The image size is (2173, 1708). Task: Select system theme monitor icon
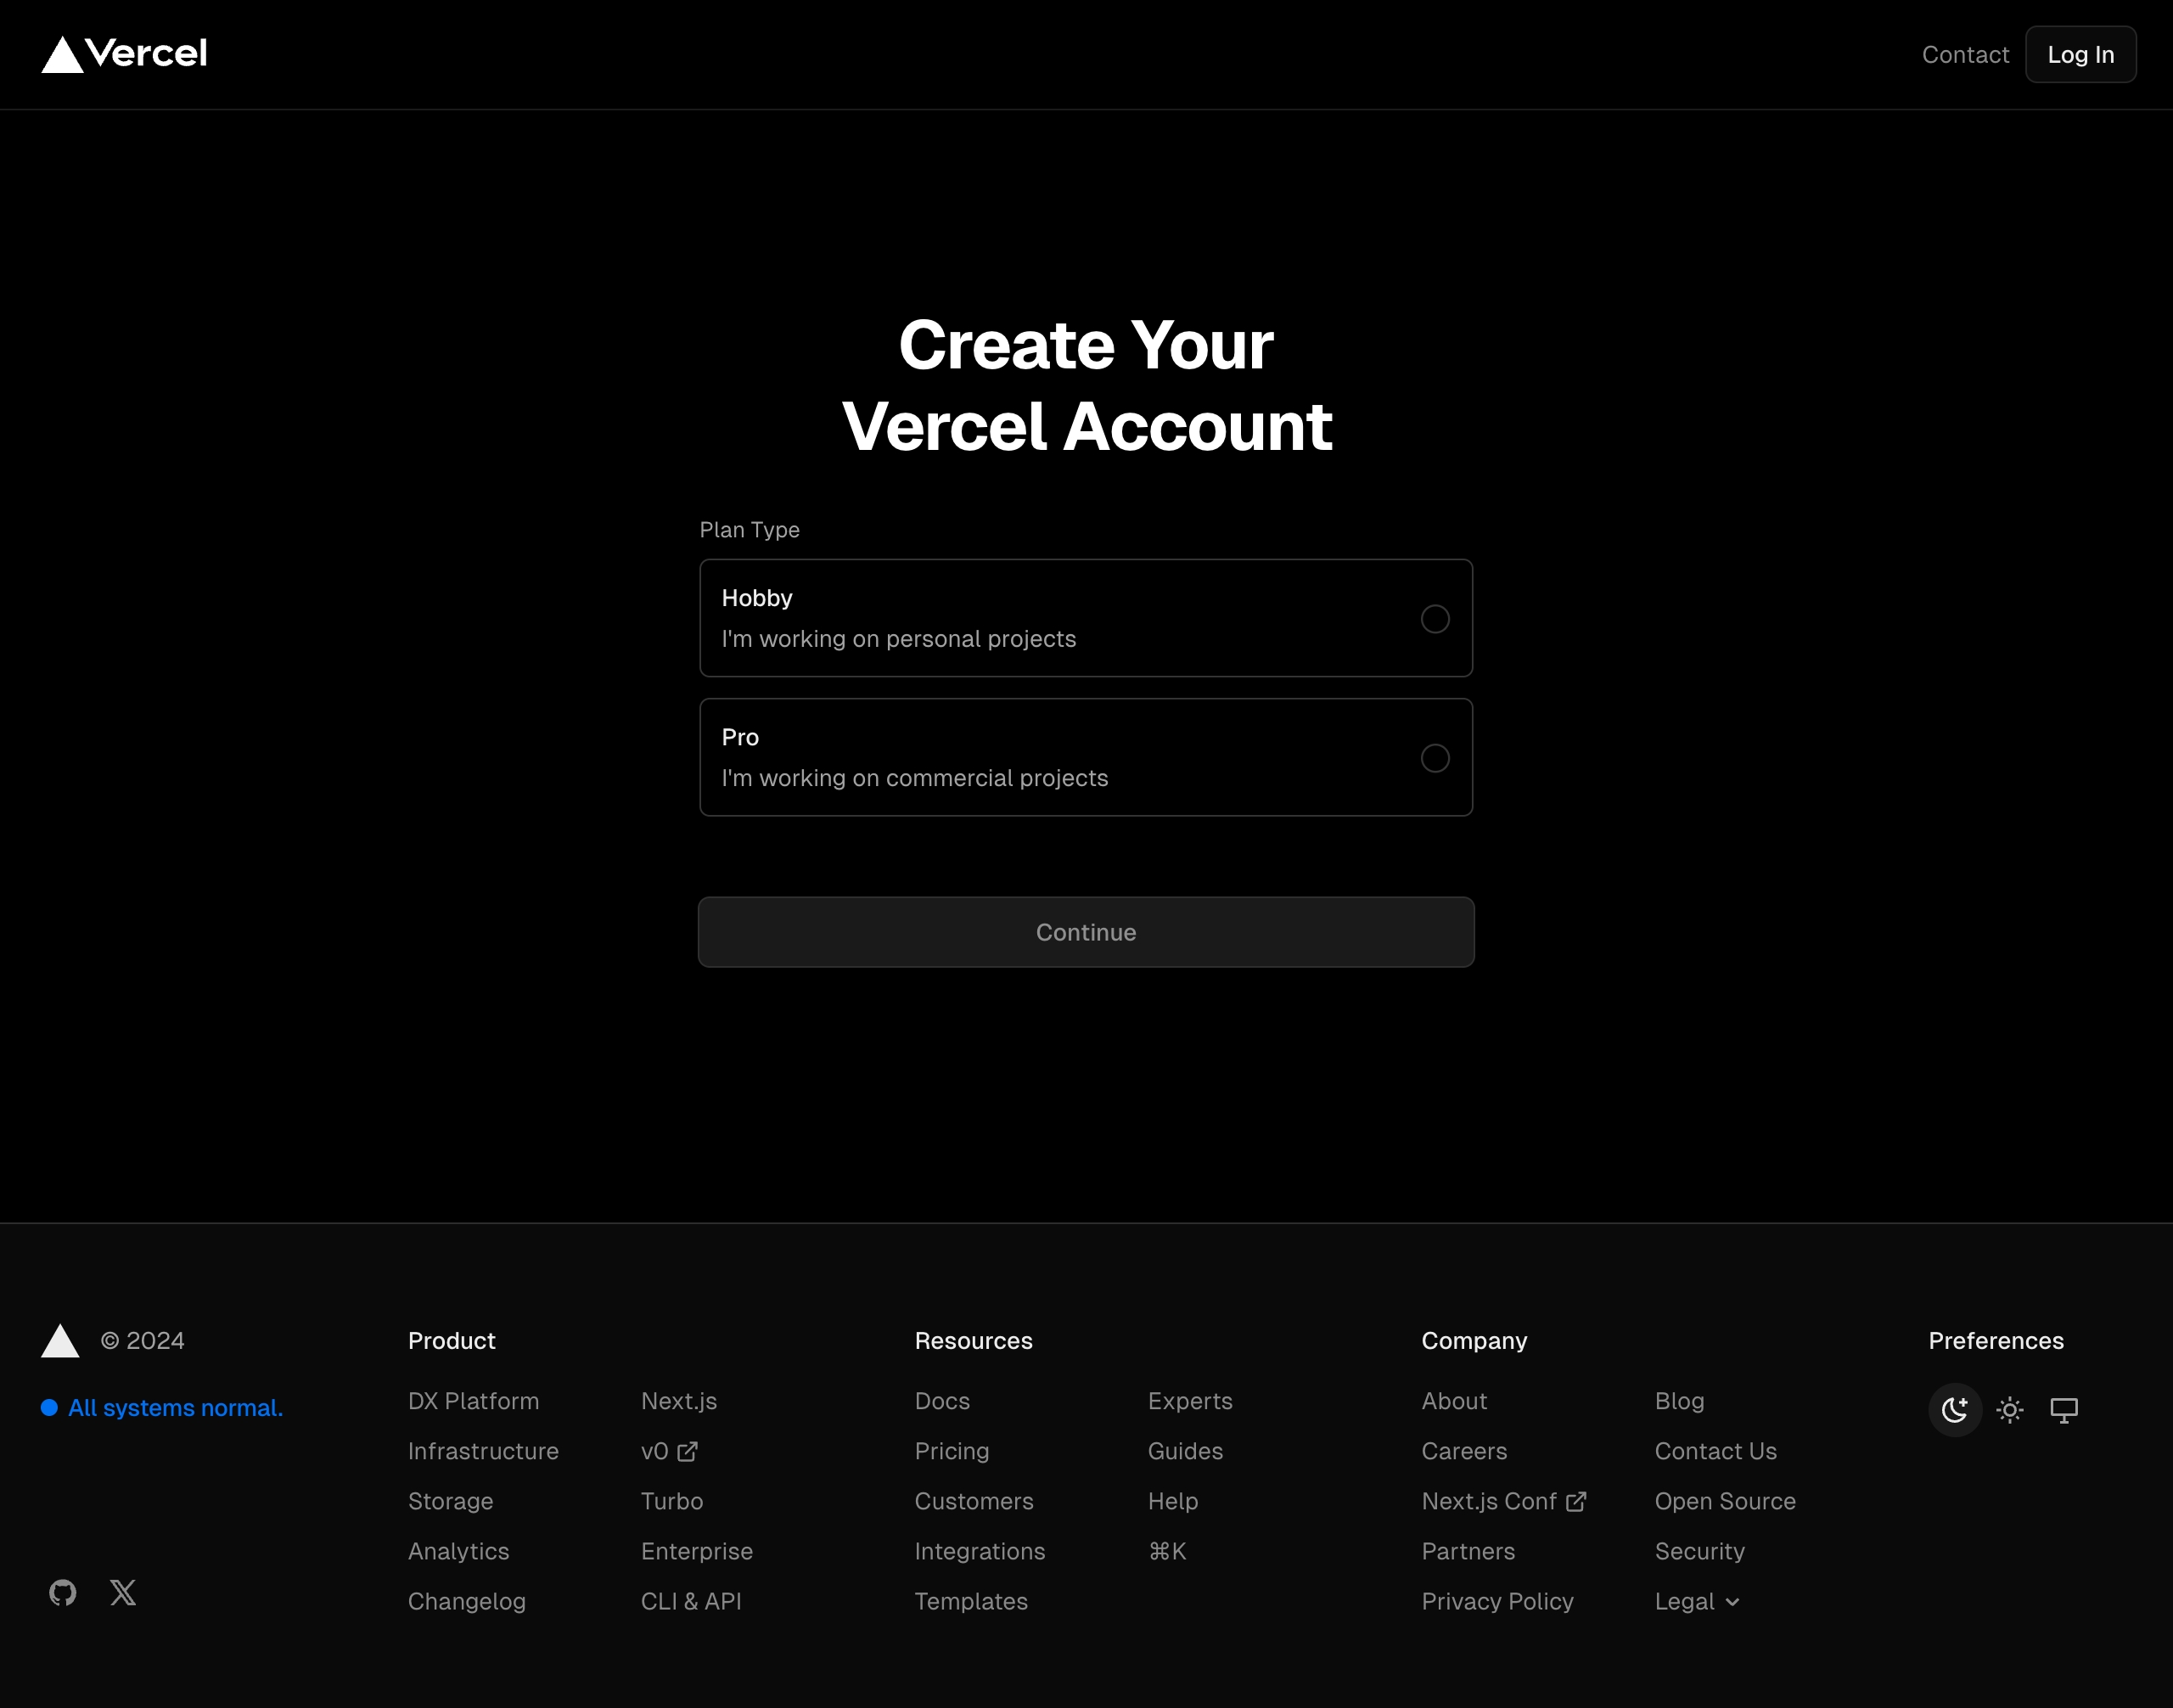[2064, 1410]
